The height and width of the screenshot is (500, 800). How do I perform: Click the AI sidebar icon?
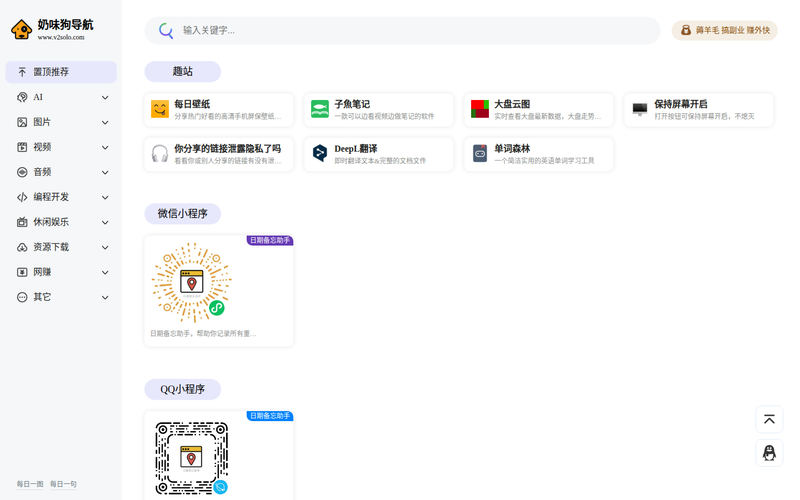(22, 97)
